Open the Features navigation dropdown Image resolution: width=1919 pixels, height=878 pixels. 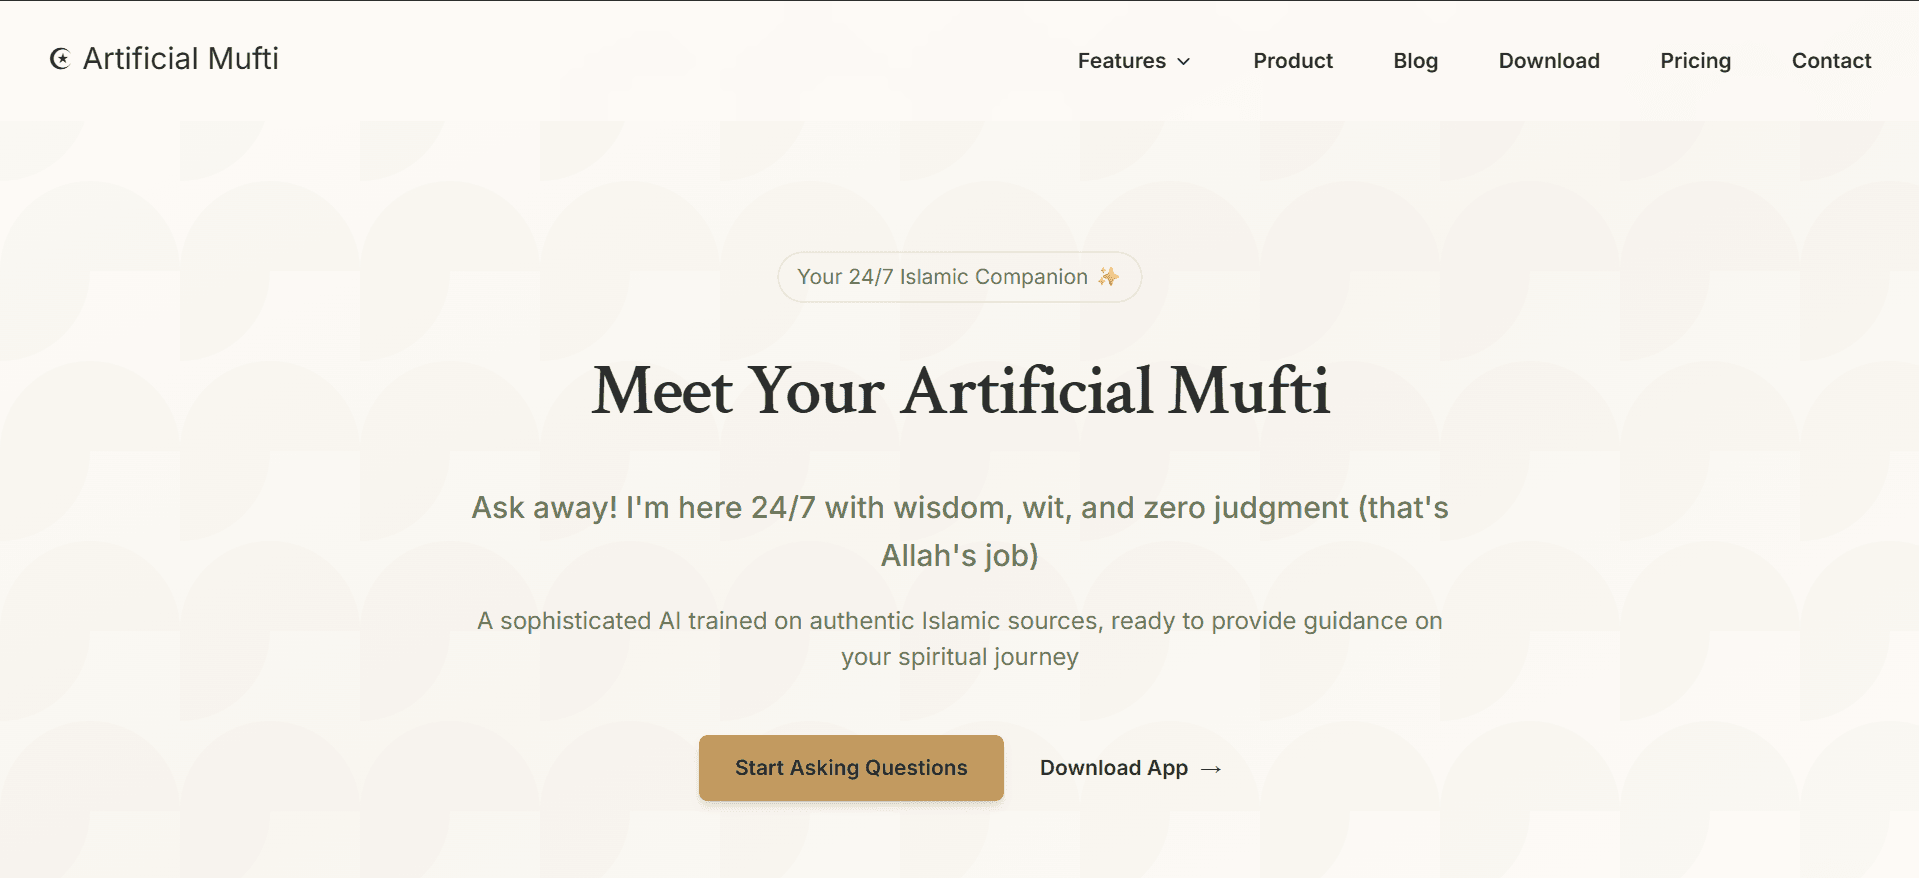click(1131, 61)
